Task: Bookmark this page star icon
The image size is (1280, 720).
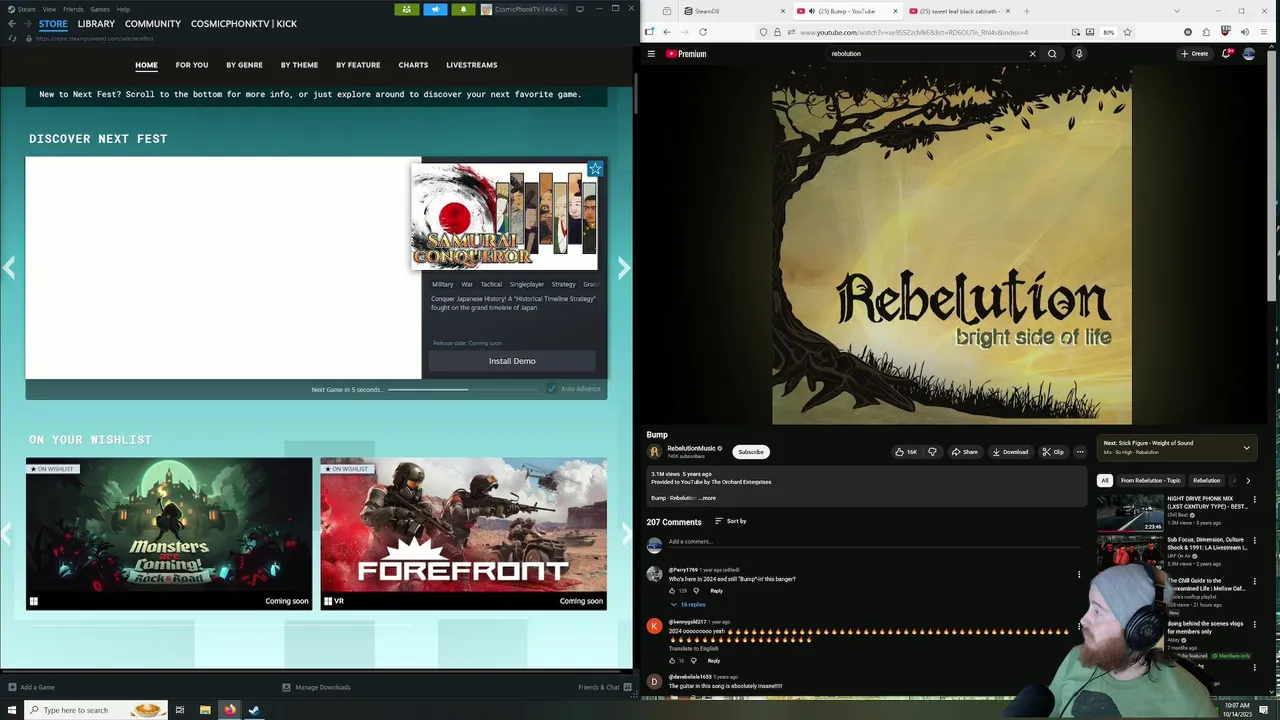Action: [x=1127, y=32]
